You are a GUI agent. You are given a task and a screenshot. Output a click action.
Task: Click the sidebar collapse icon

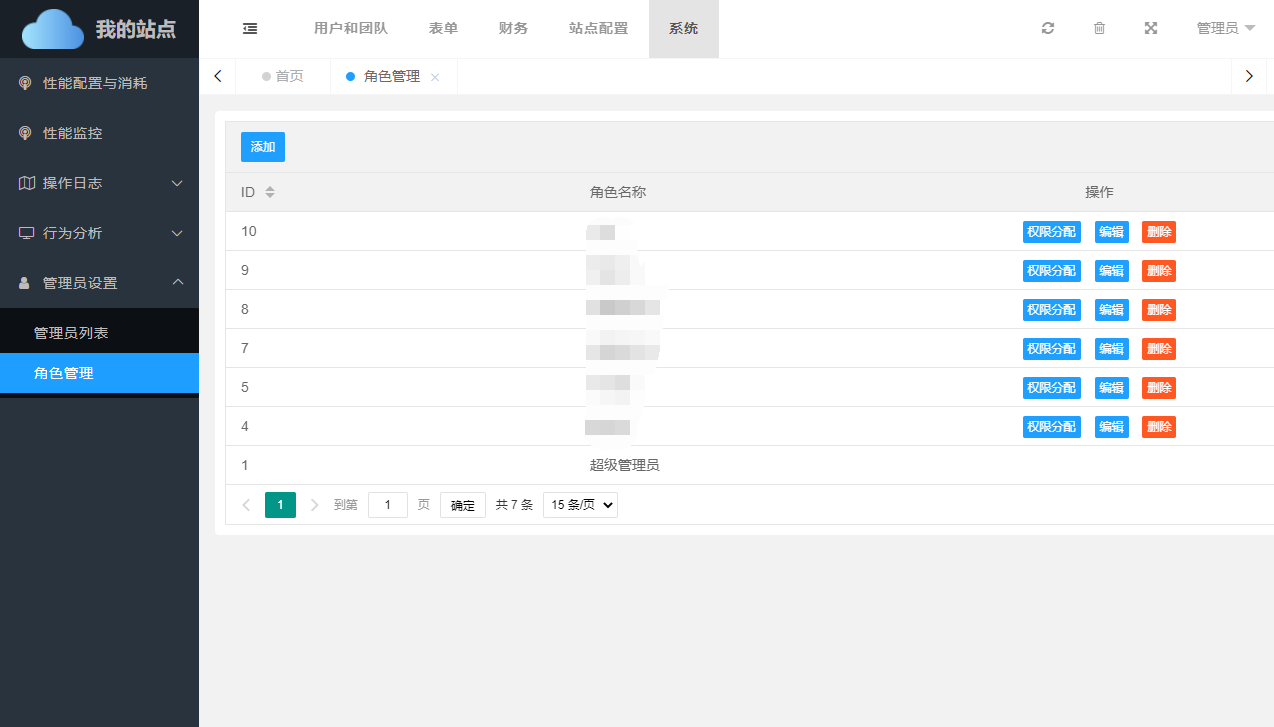pos(250,29)
